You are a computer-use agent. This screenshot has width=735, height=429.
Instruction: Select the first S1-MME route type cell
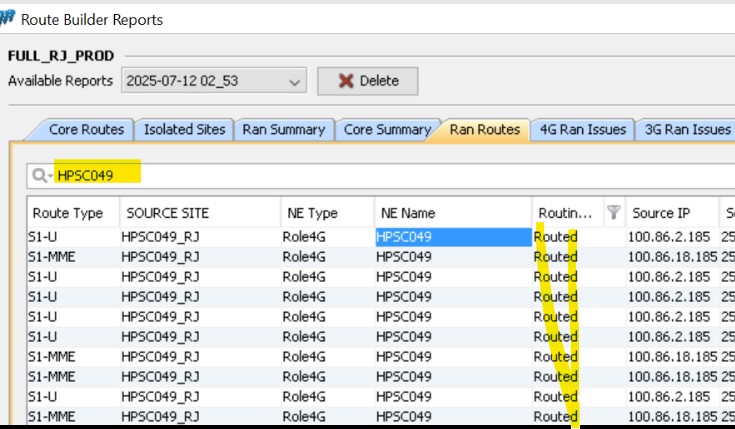(50, 257)
